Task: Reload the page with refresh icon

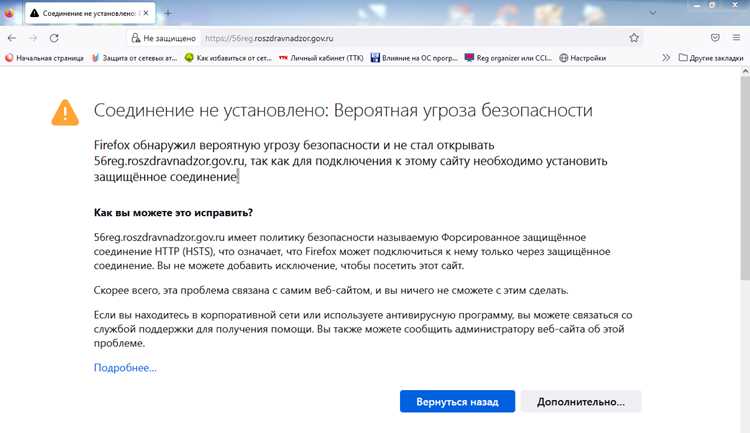Action: (54, 38)
